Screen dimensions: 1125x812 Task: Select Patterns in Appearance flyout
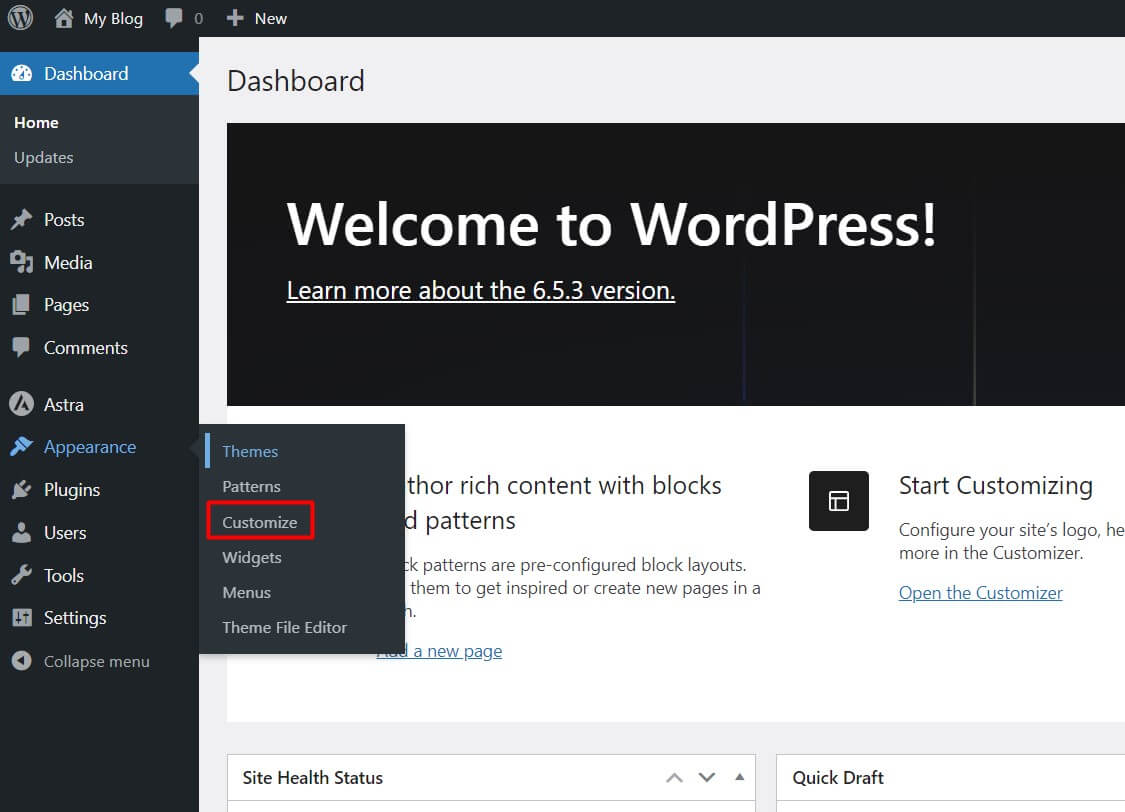point(251,486)
